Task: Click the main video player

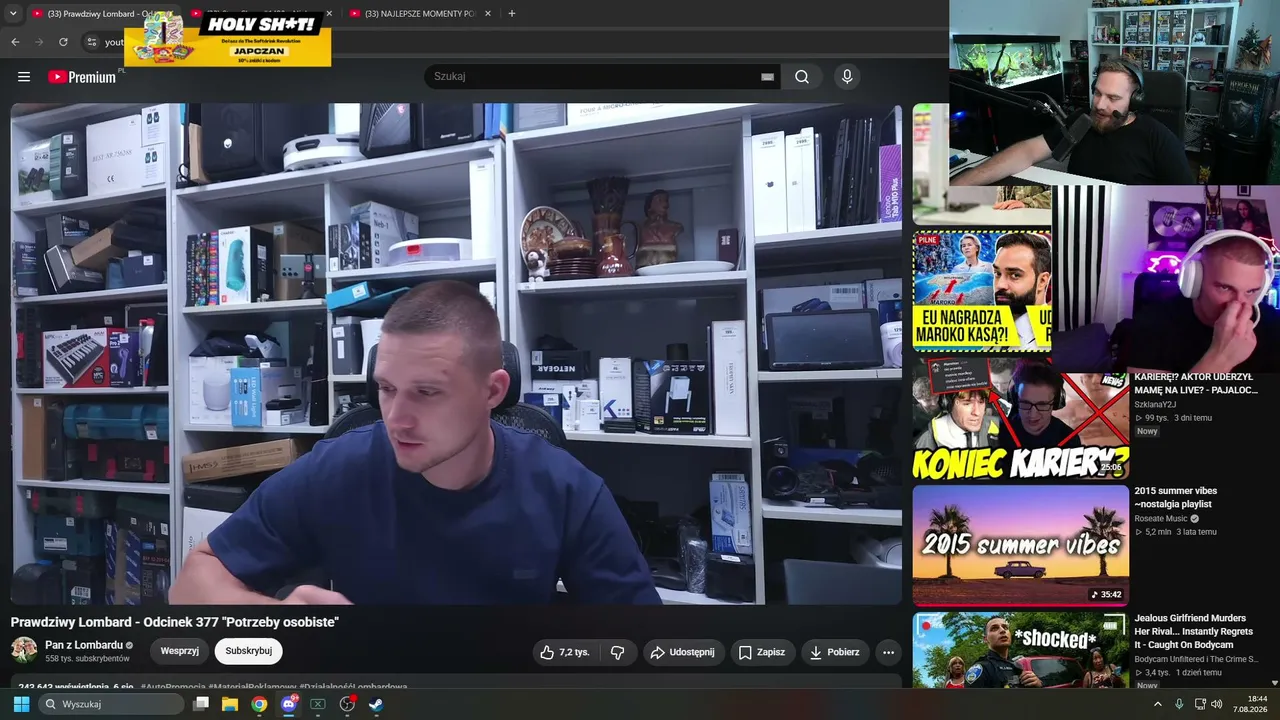Action: (456, 354)
